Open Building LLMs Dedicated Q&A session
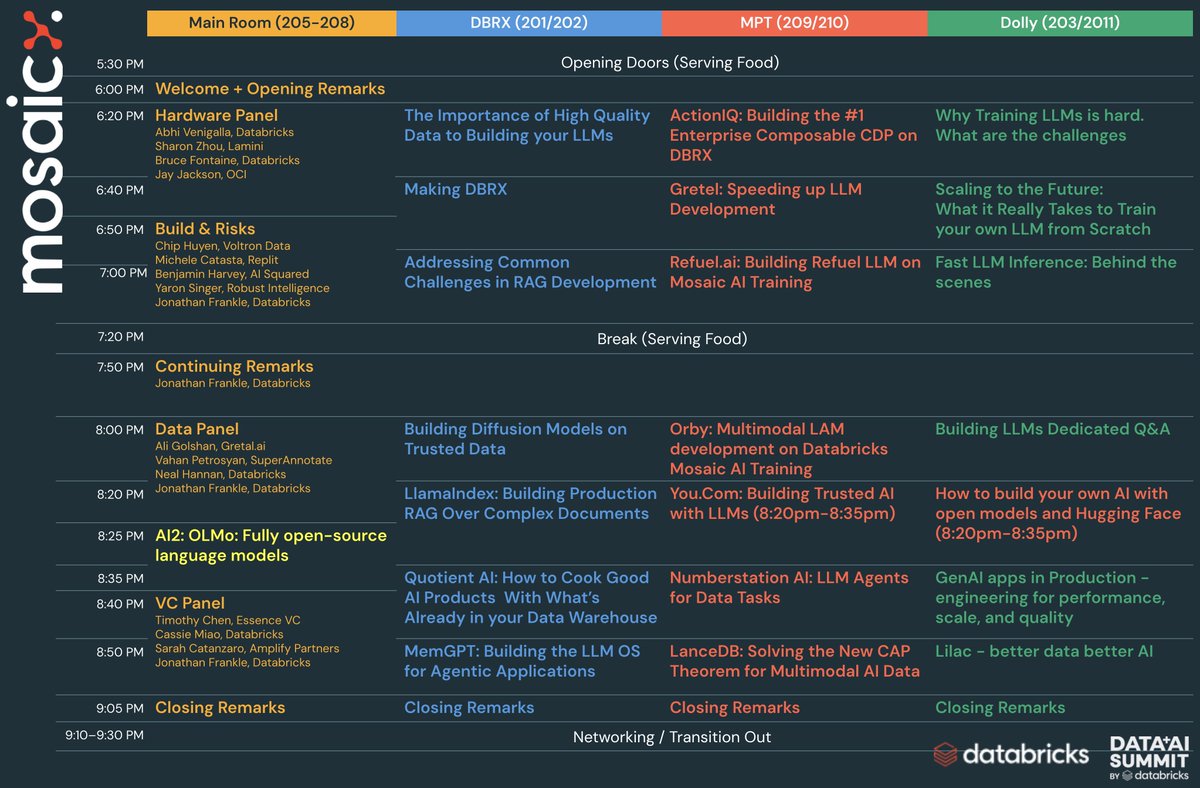 click(1052, 429)
